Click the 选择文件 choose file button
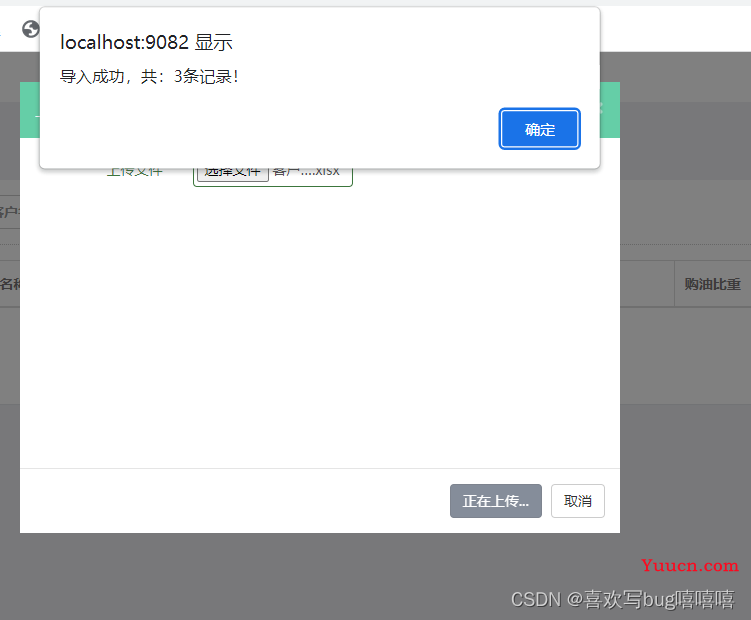The width and height of the screenshot is (751, 620). (x=233, y=173)
